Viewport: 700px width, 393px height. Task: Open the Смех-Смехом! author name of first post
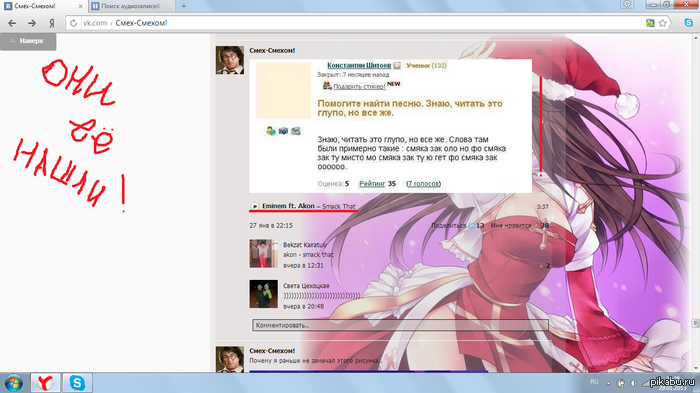(x=272, y=50)
